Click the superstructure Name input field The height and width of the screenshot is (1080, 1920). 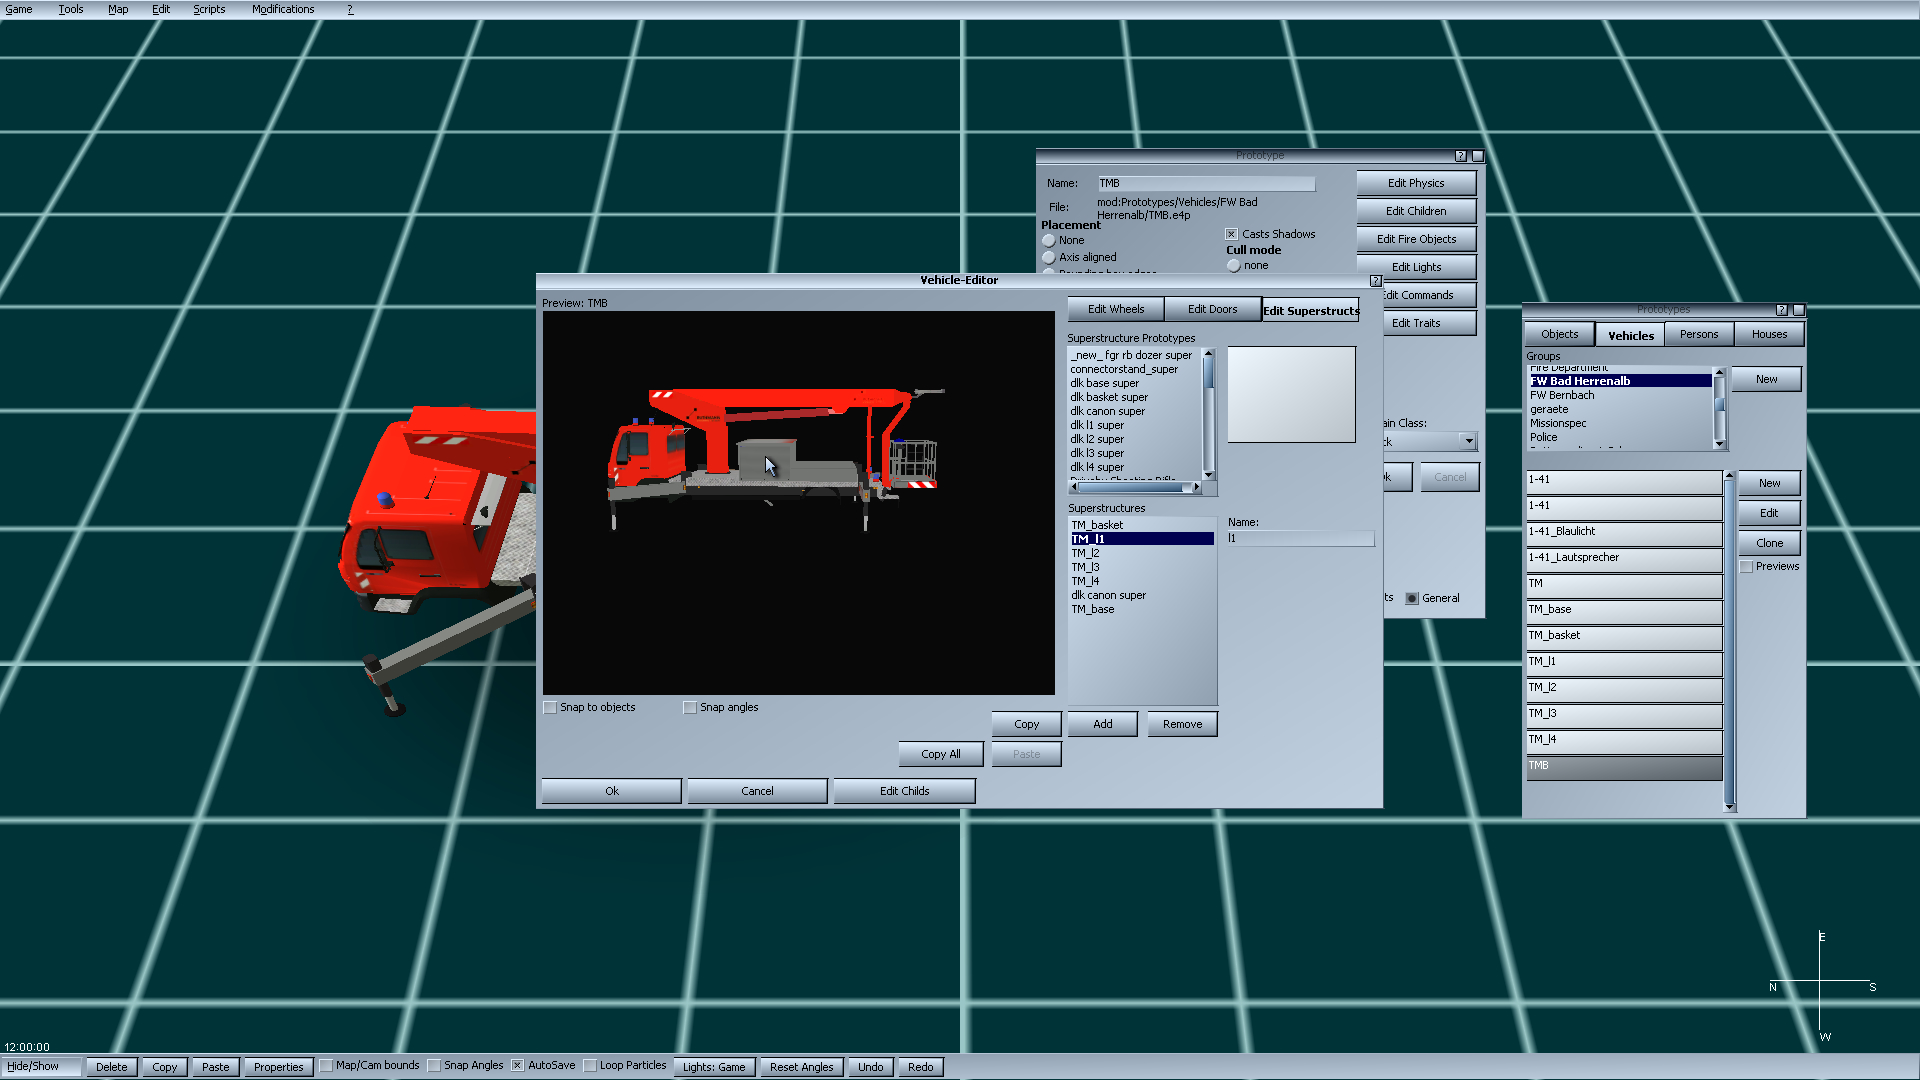coord(1300,539)
